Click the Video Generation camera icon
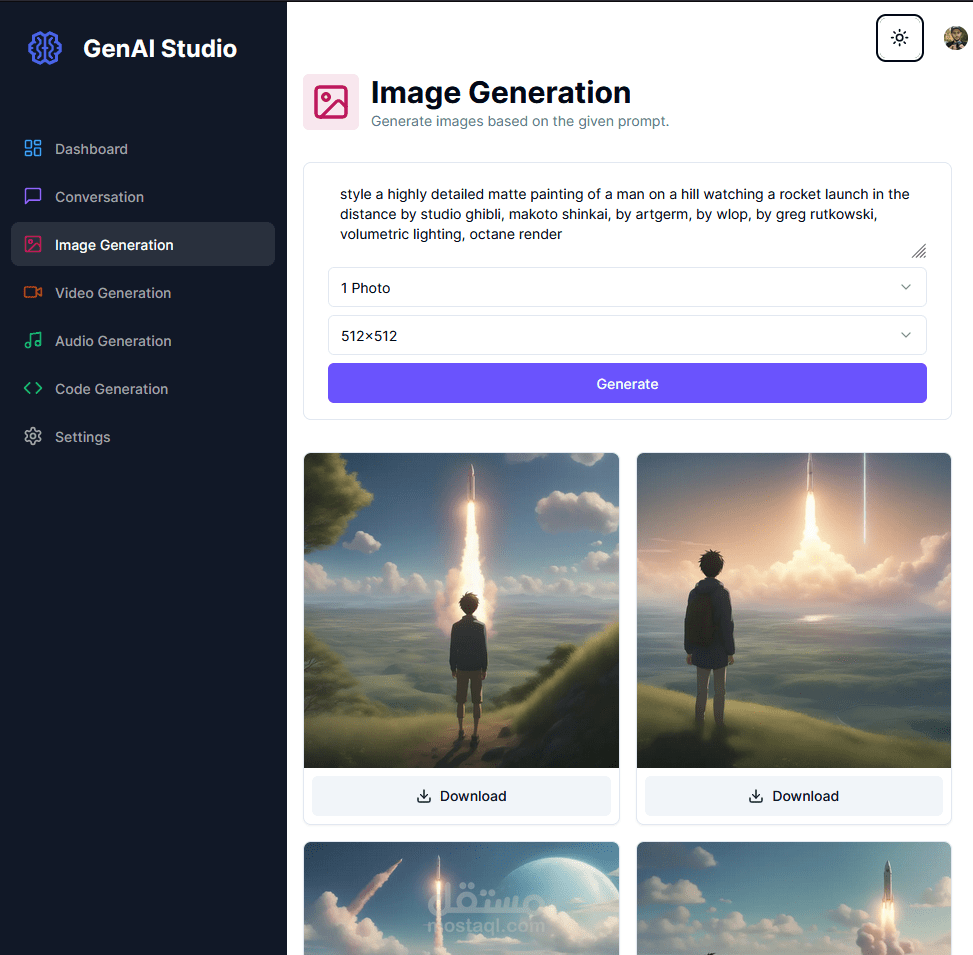Screen dimensions: 973x955 click(33, 292)
